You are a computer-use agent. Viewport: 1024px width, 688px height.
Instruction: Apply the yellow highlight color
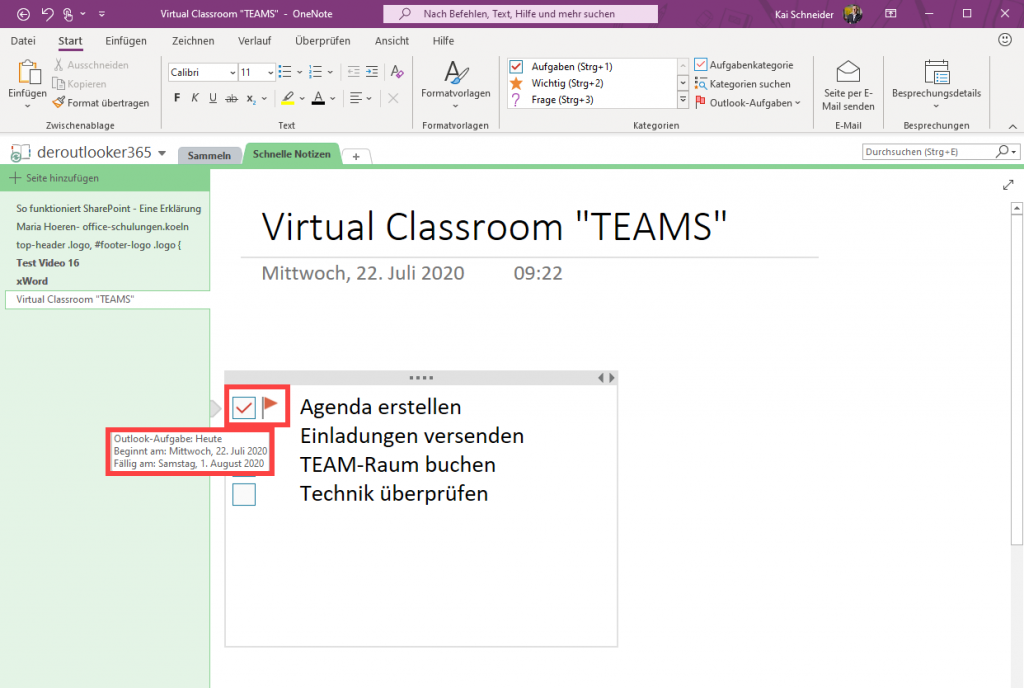287,99
